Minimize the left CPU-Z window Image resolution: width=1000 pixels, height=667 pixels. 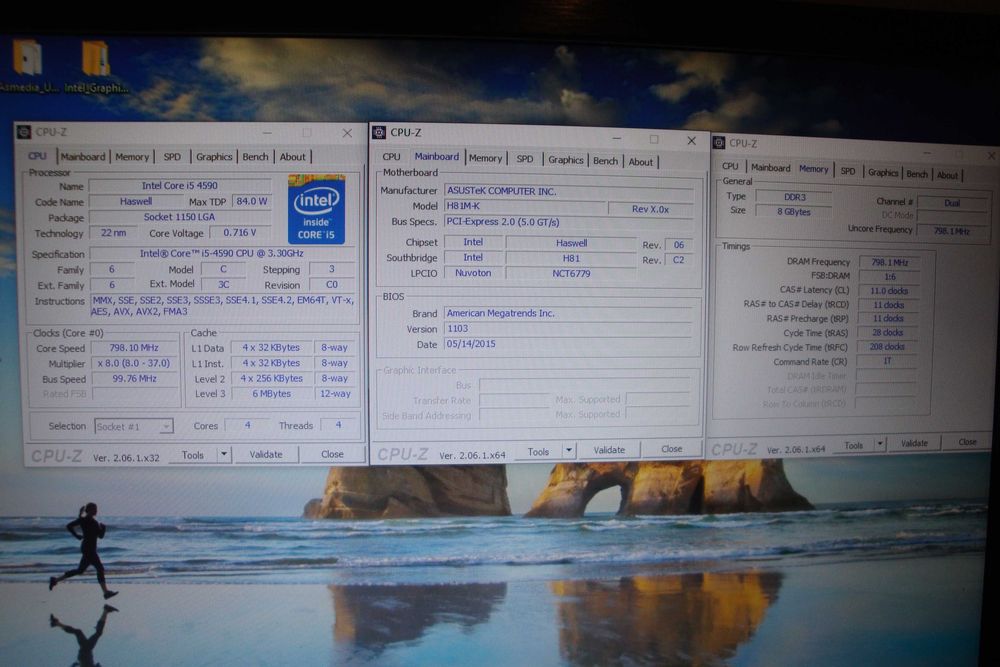(x=267, y=132)
